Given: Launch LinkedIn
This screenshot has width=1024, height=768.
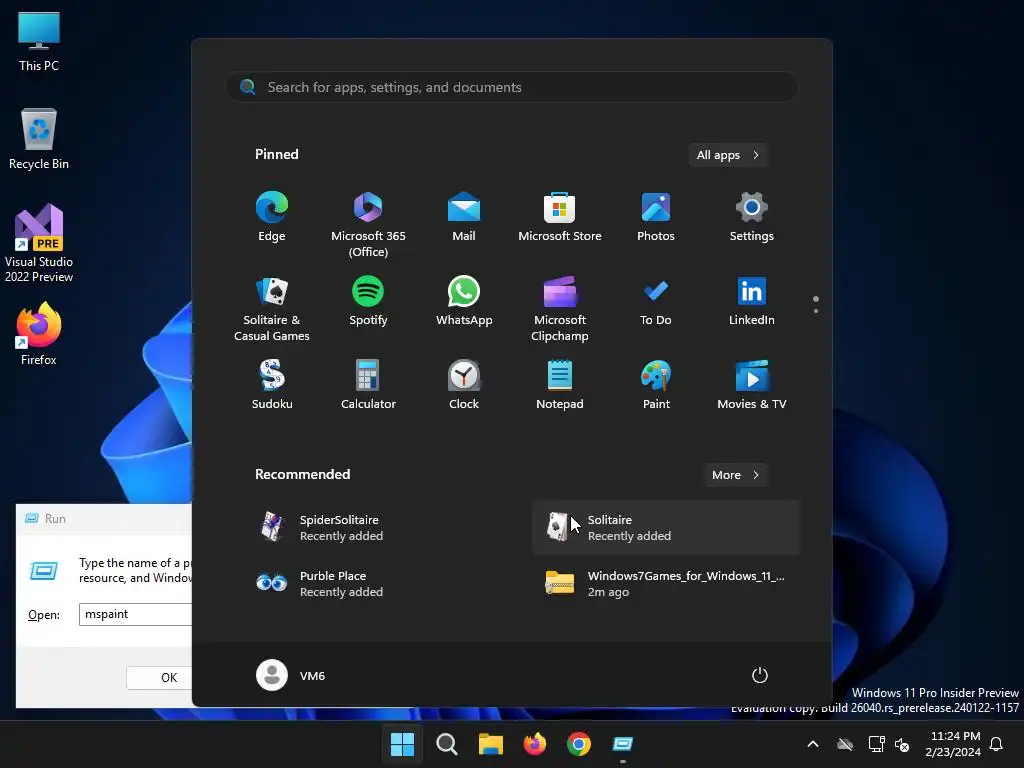Looking at the screenshot, I should pos(752,301).
